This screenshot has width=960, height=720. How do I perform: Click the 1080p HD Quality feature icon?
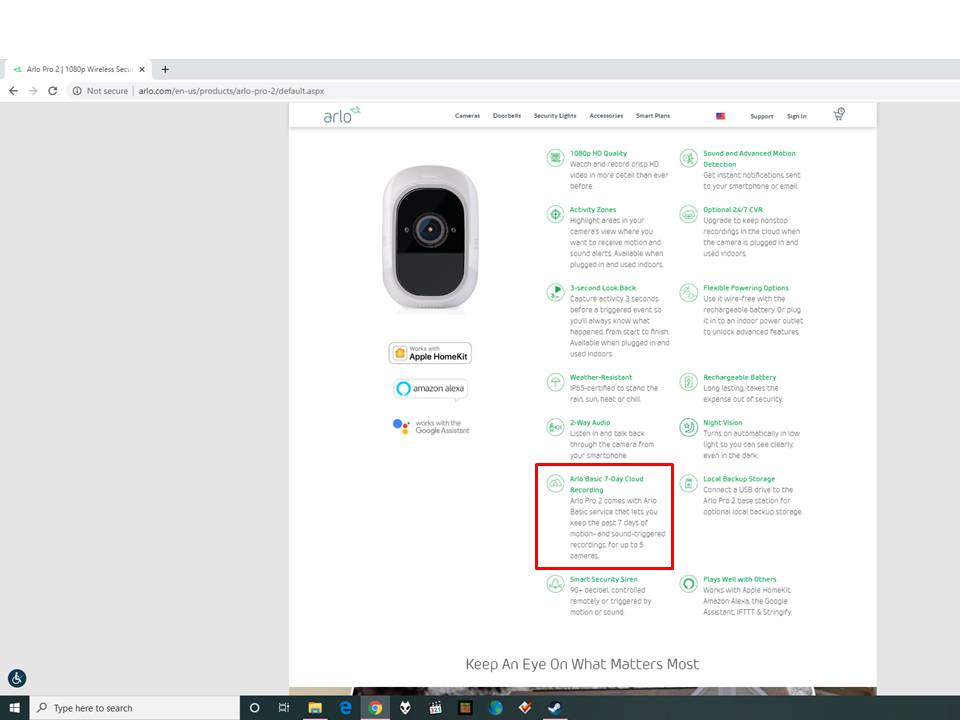tap(555, 158)
